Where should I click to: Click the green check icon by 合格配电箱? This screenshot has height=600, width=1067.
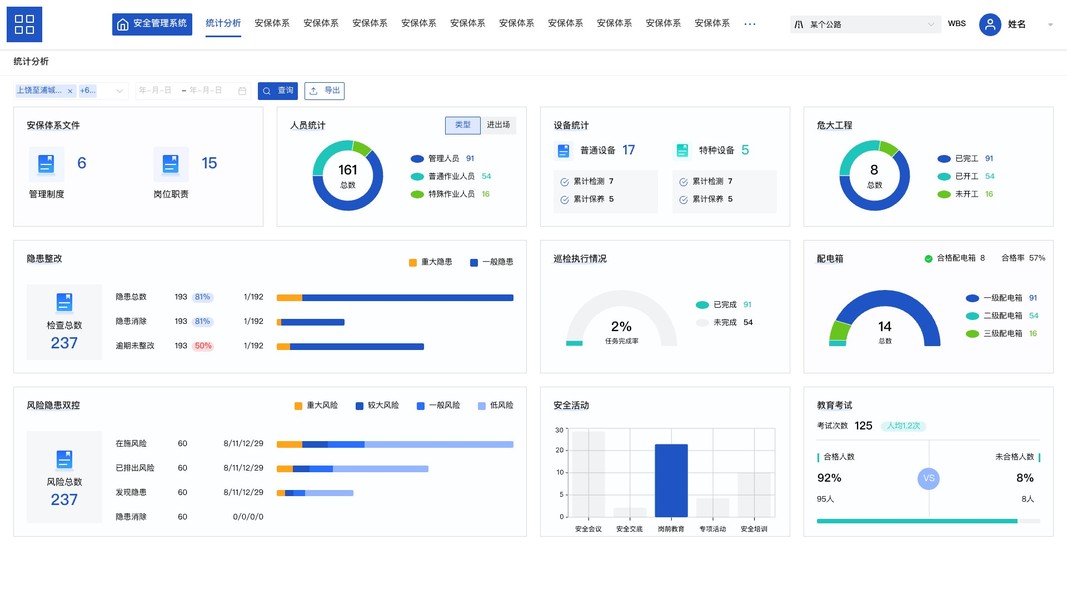[x=928, y=259]
